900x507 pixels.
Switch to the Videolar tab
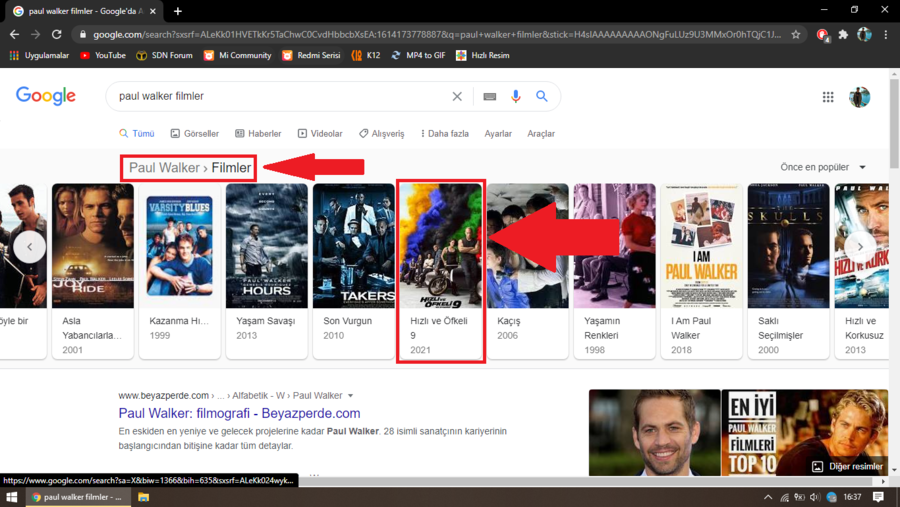point(320,133)
